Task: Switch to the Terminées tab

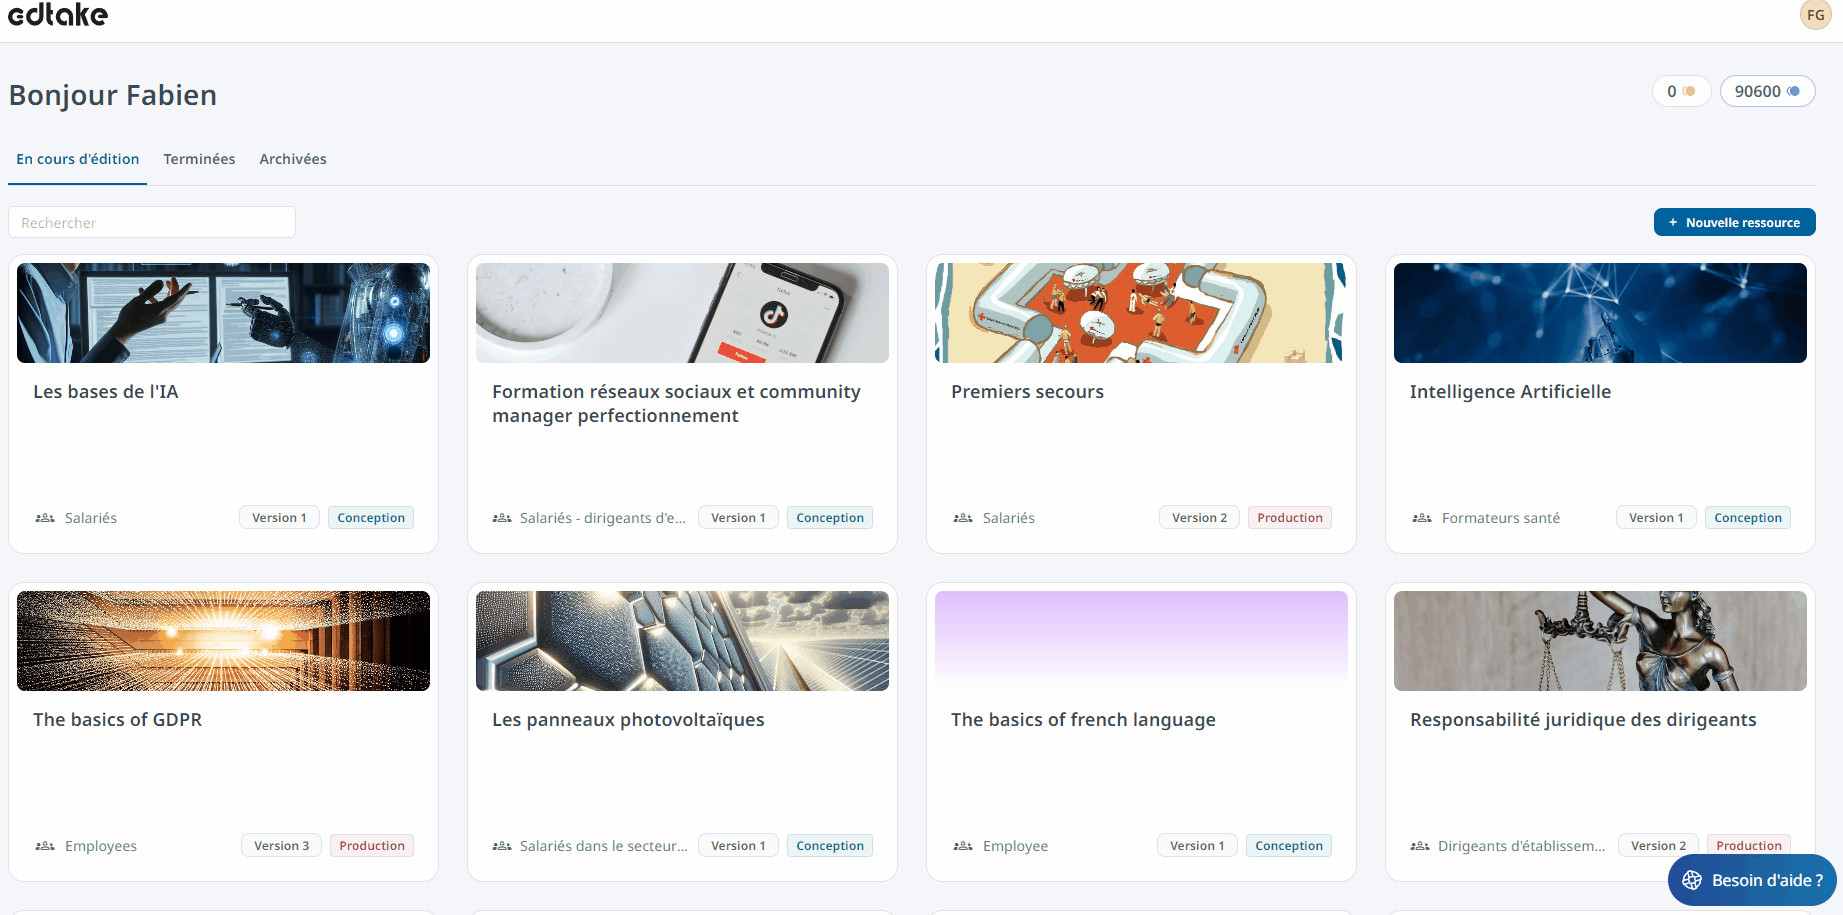Action: click(199, 159)
